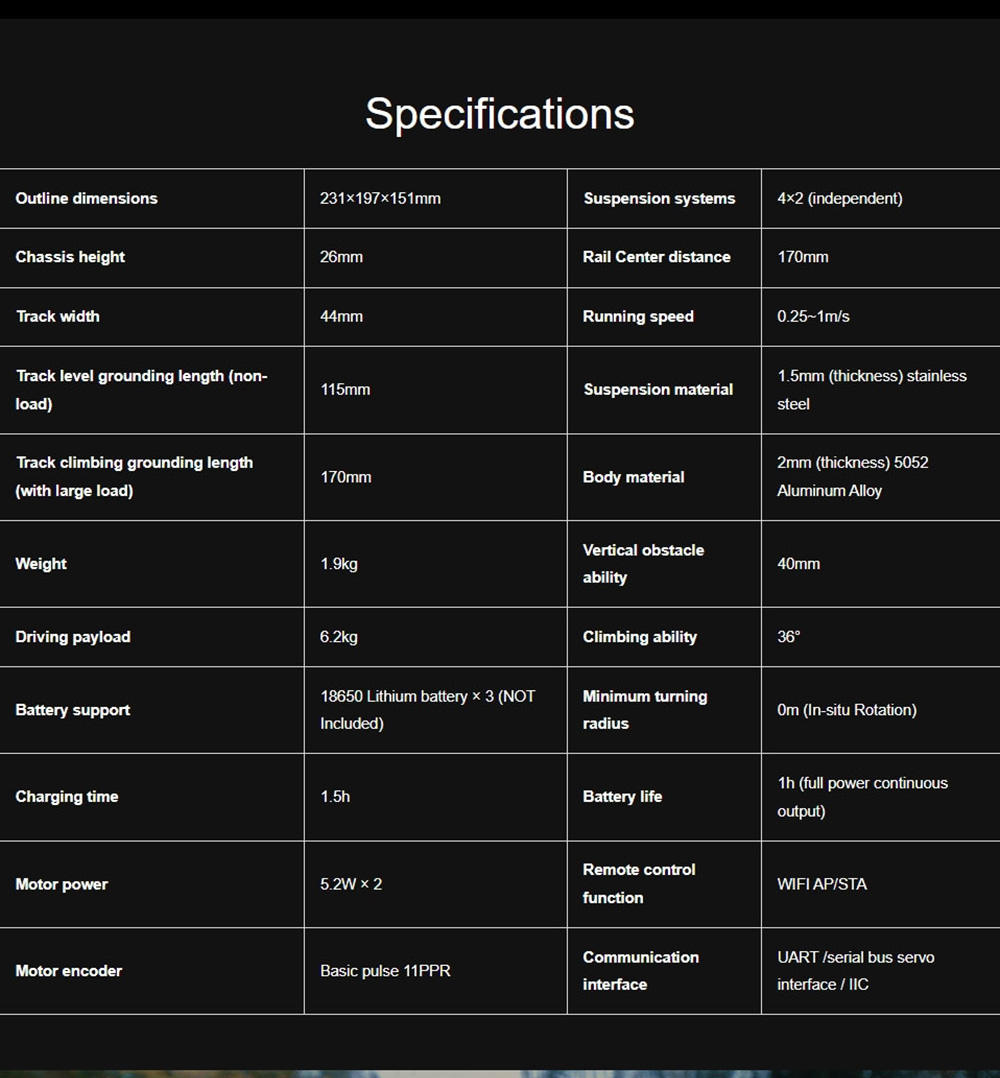Select the 231×197×151mm dimensions value
1000x1078 pixels.
(x=380, y=198)
